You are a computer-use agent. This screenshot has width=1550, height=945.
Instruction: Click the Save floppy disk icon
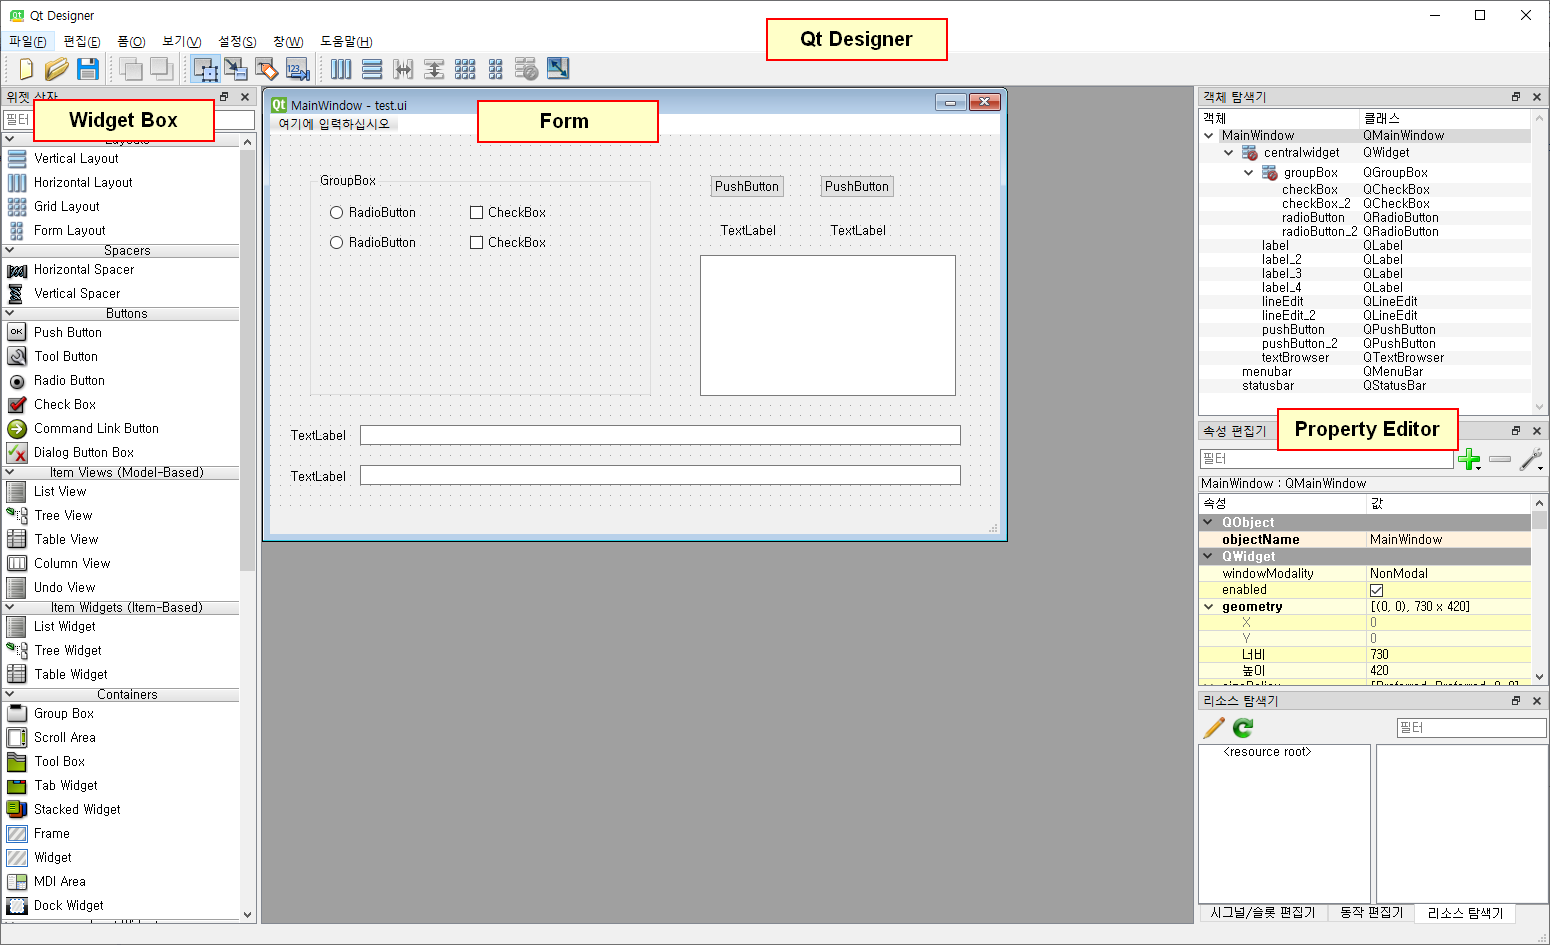pyautogui.click(x=88, y=69)
